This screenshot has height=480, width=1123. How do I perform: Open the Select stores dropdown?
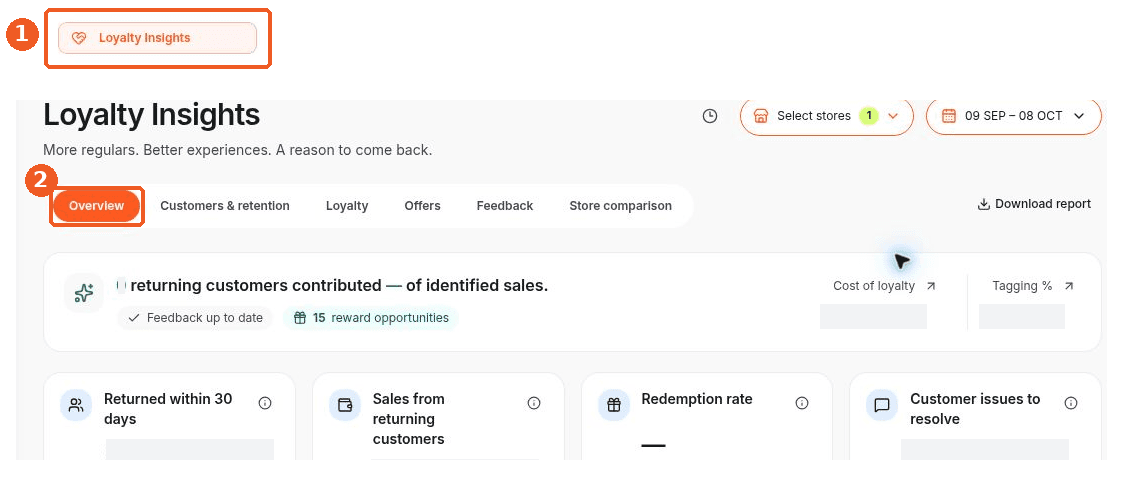(826, 116)
